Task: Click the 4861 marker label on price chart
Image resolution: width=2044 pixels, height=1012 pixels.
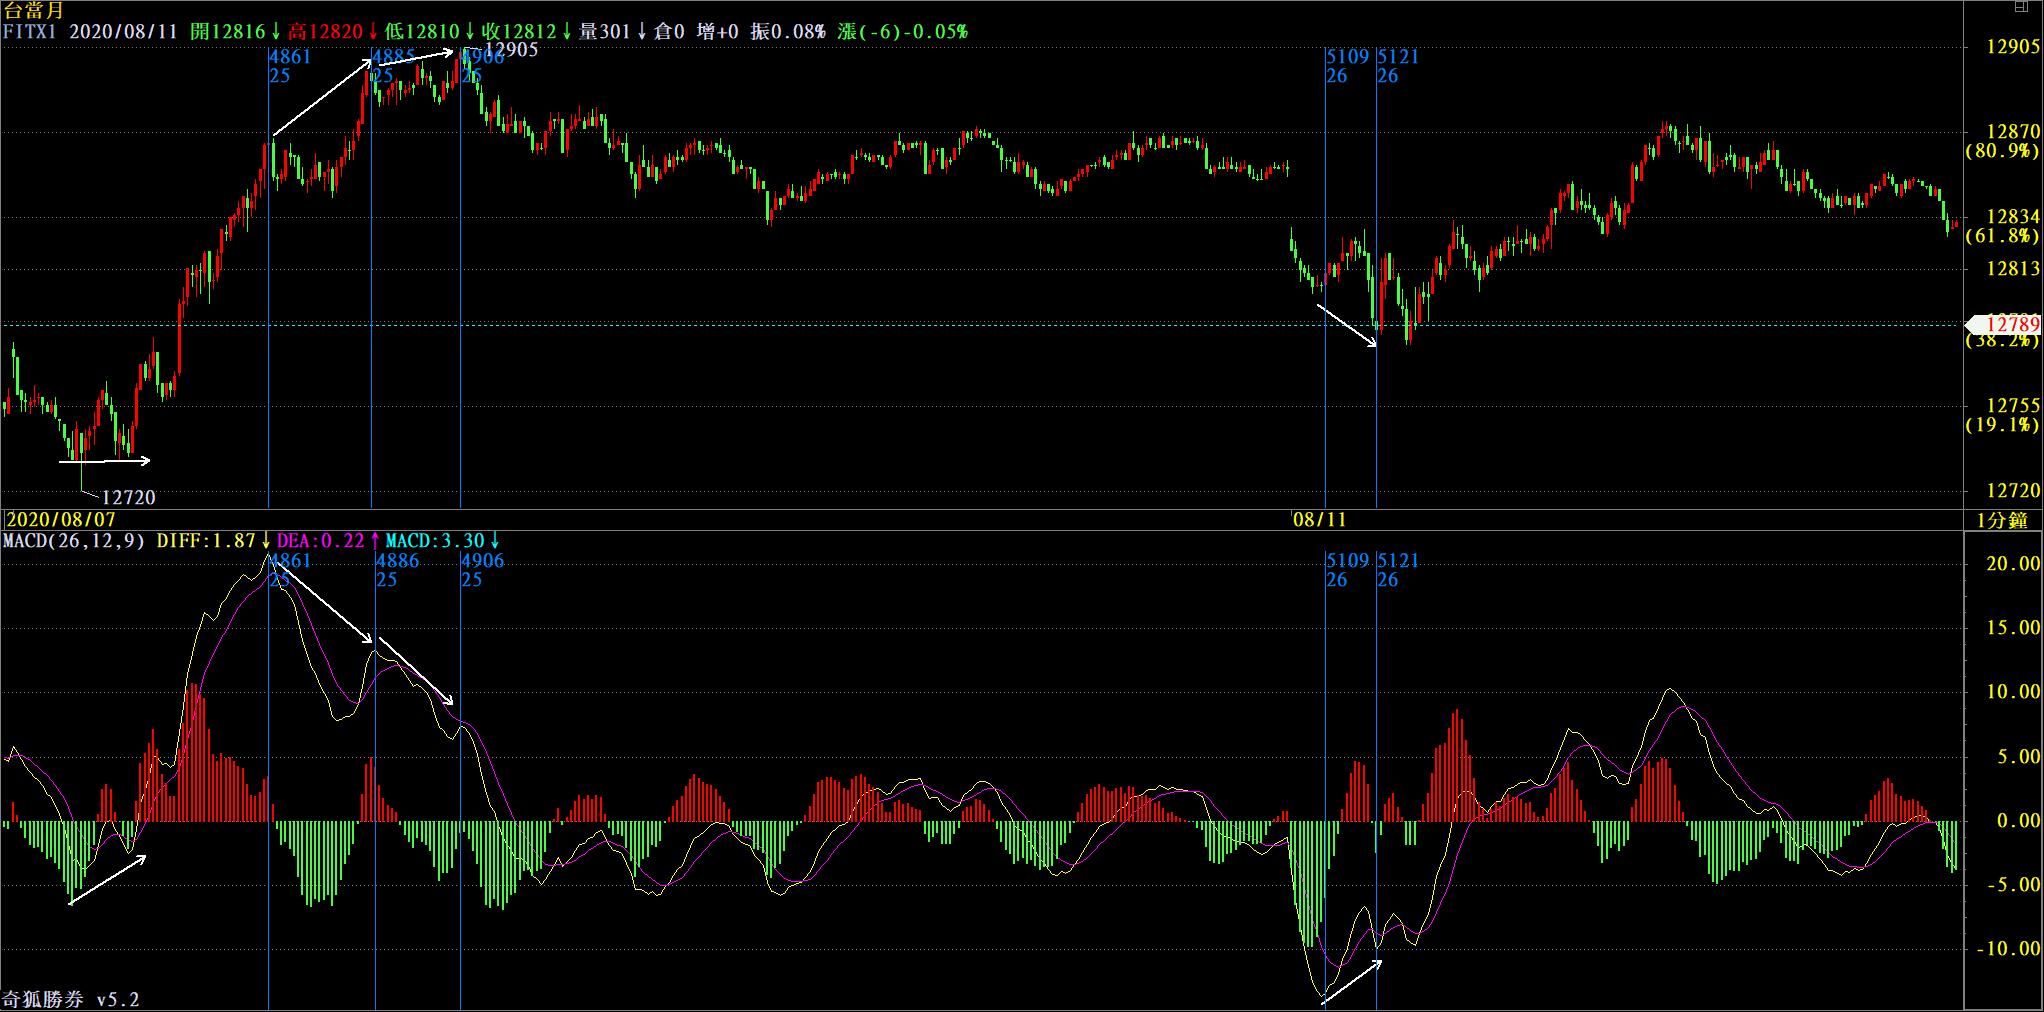Action: point(291,57)
